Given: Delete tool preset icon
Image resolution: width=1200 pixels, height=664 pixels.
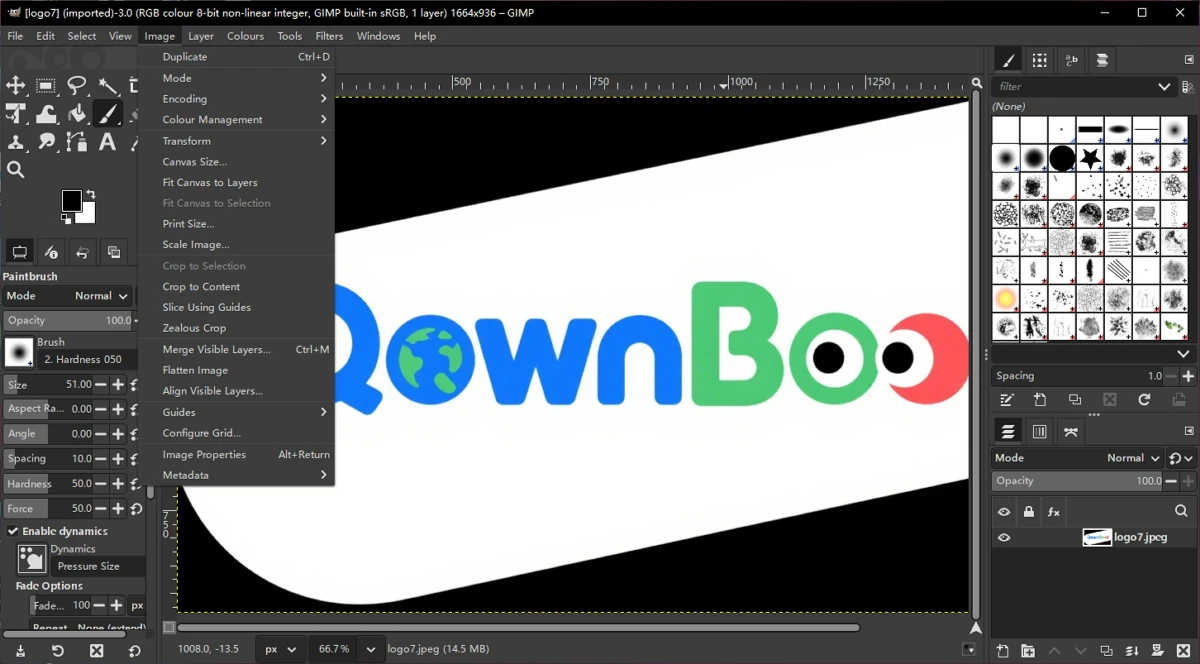Looking at the screenshot, I should [96, 651].
